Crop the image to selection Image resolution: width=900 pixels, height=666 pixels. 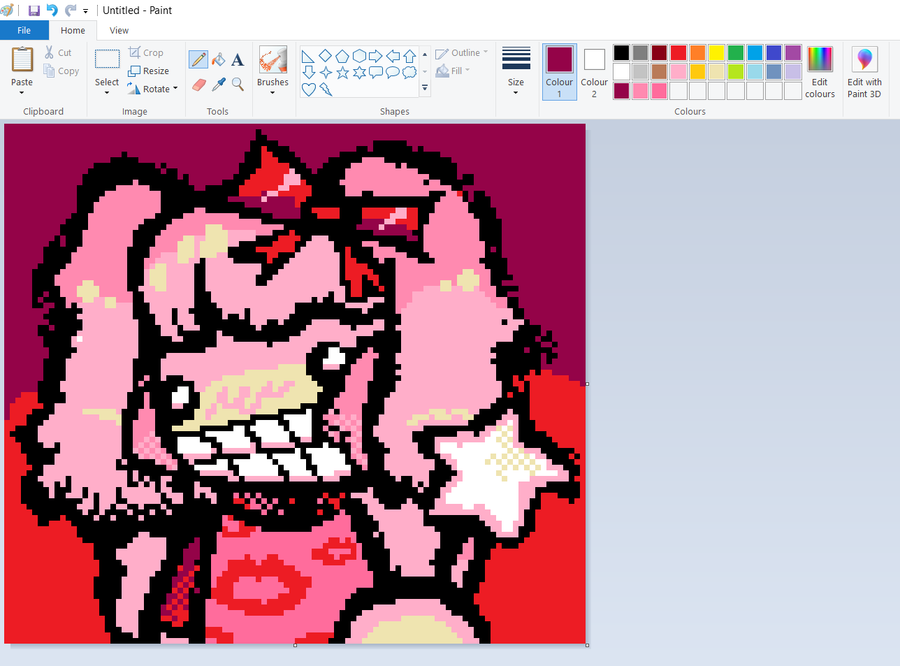click(x=146, y=52)
